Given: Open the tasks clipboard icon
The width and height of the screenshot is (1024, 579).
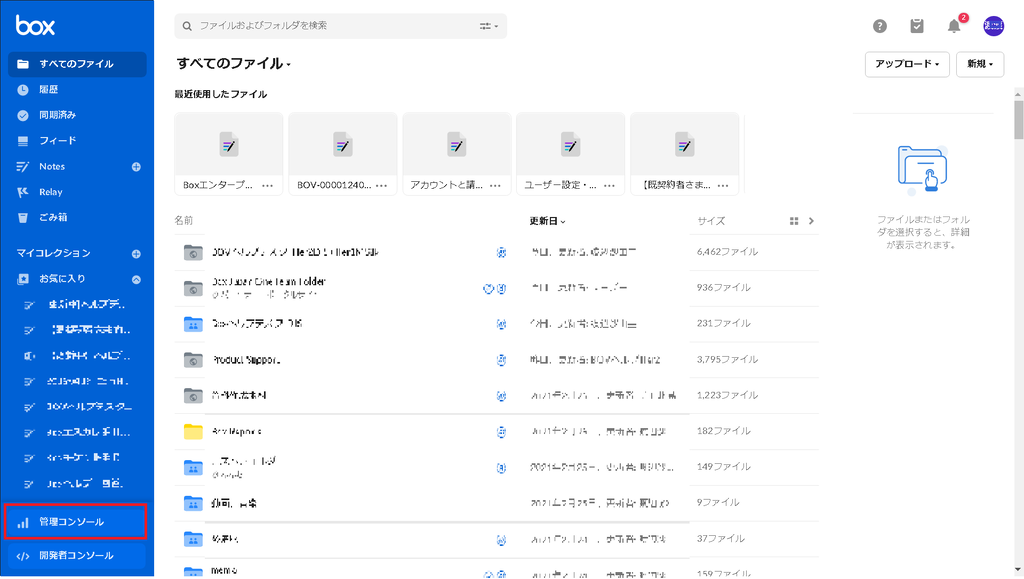Looking at the screenshot, I should pyautogui.click(x=917, y=26).
